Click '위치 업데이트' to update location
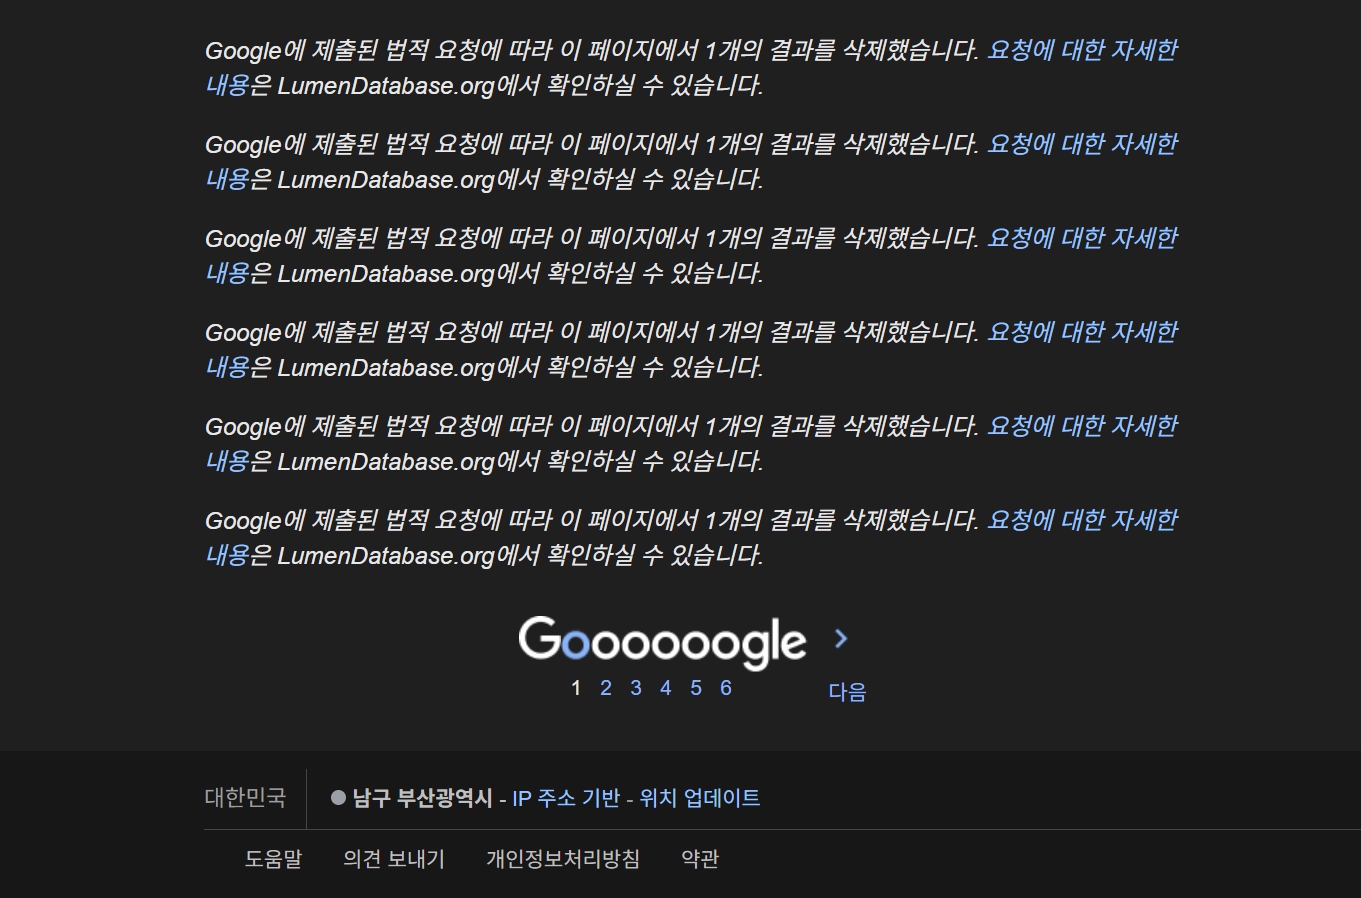The width and height of the screenshot is (1361, 898). tap(699, 798)
